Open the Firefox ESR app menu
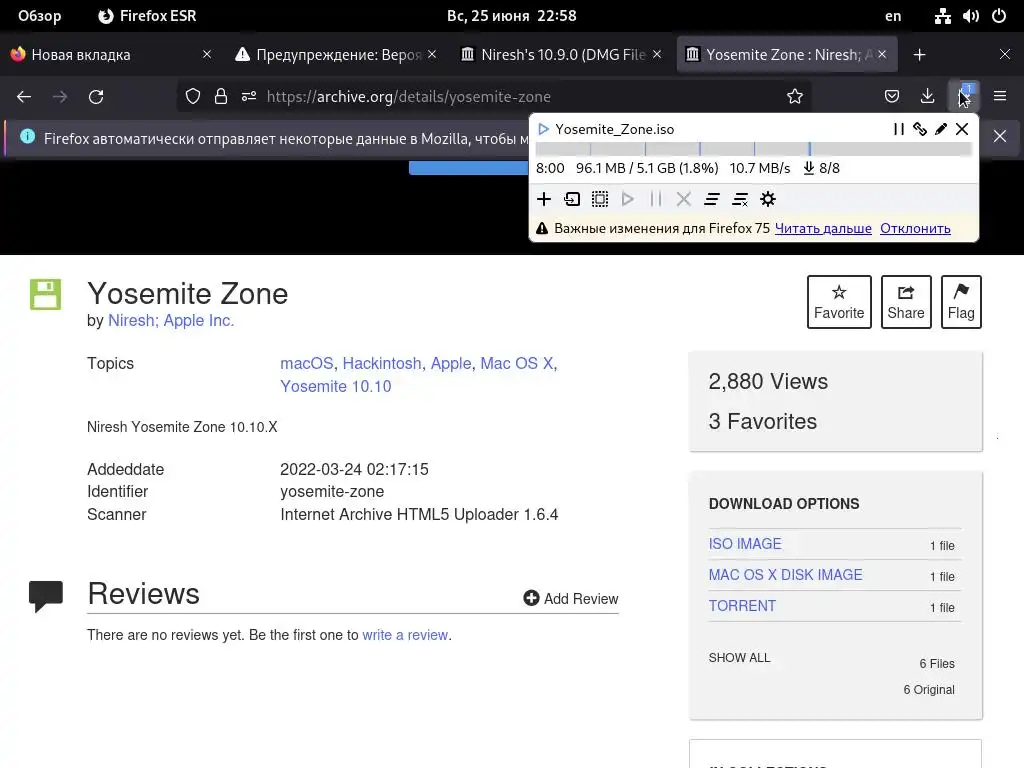 click(x=147, y=16)
